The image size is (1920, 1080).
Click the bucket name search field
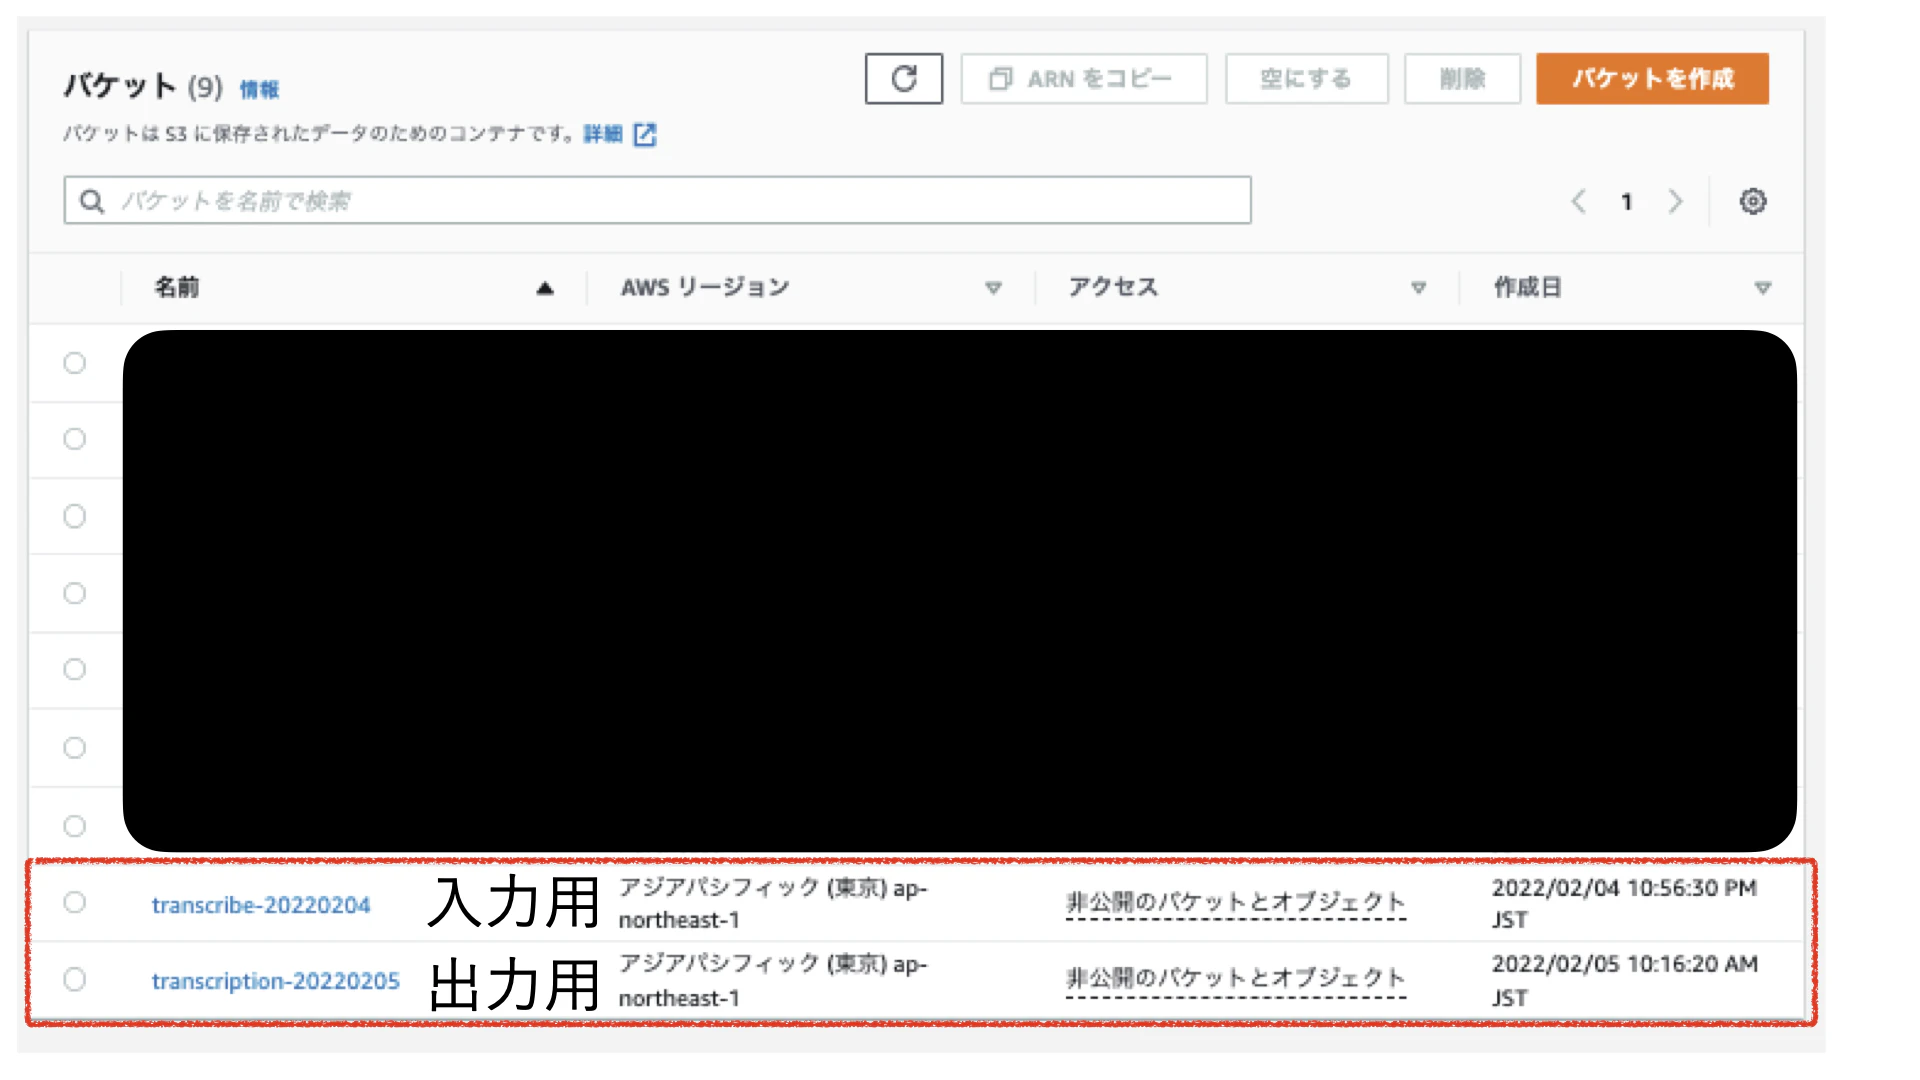600,200
